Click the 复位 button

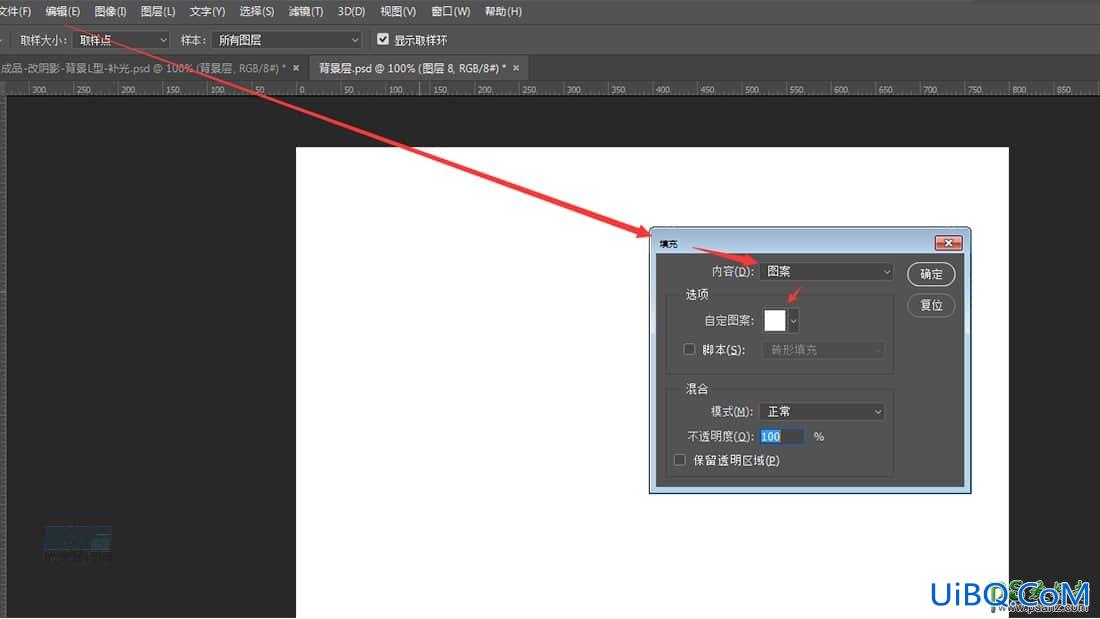click(931, 305)
